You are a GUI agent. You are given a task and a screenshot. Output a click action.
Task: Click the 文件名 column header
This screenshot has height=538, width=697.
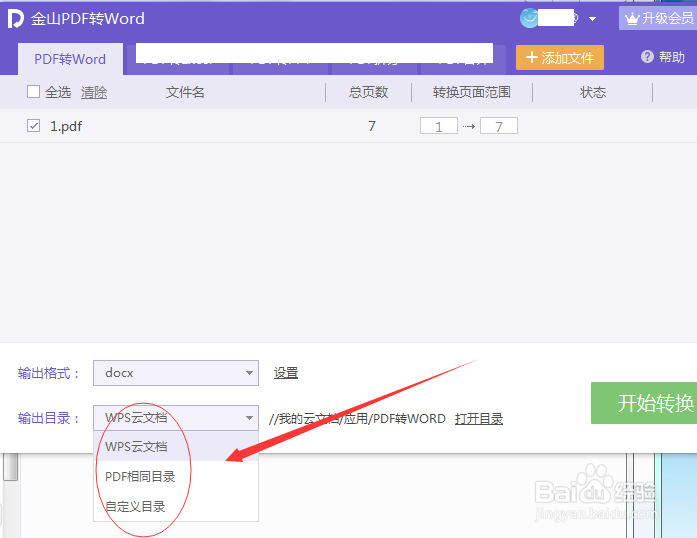tap(185, 92)
